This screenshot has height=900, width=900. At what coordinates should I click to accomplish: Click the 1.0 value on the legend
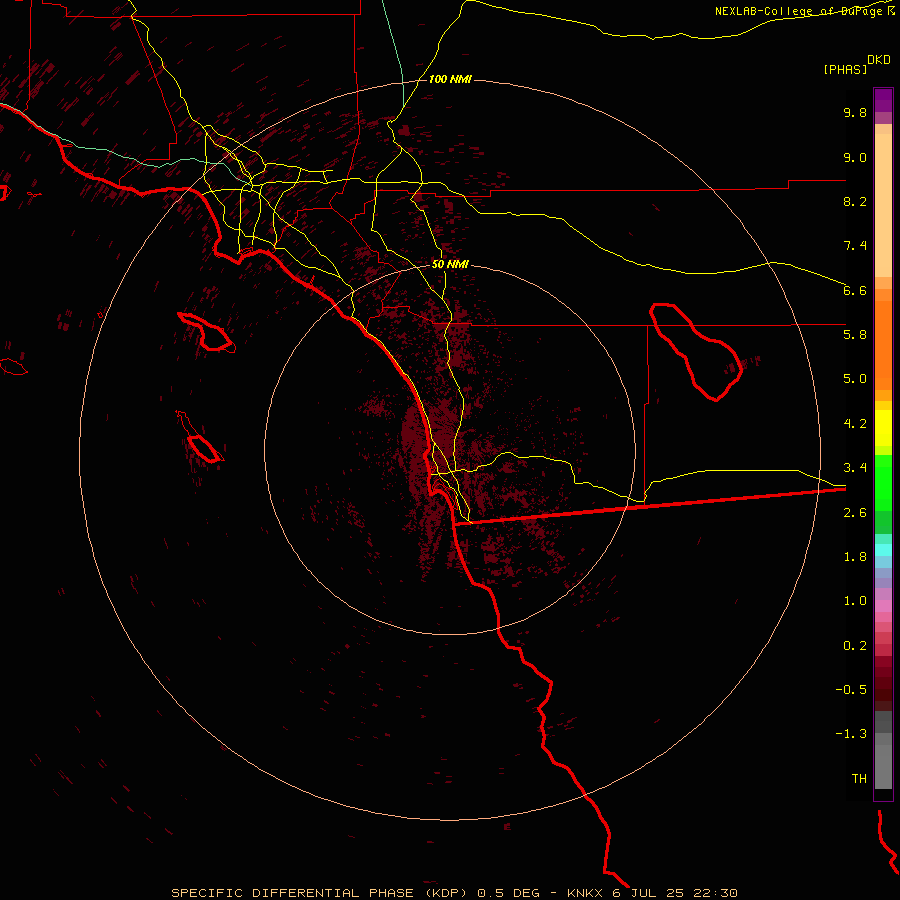(855, 601)
